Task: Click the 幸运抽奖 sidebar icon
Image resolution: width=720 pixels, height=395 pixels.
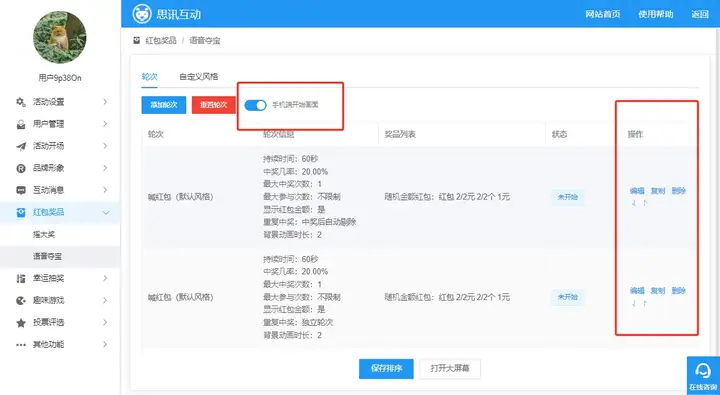Action: coord(21,278)
